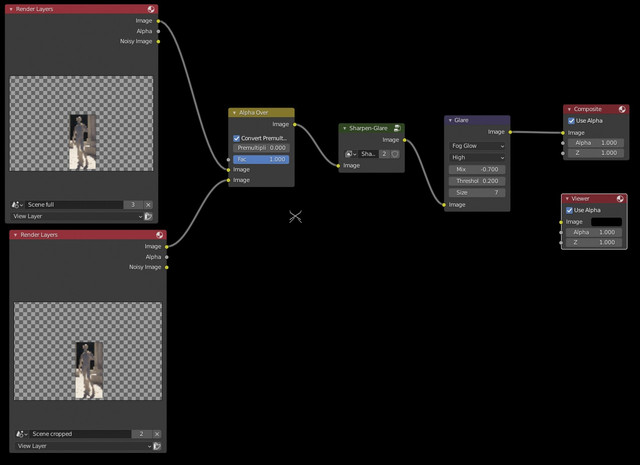Toggle preview icon on Scene cropped Render Layers header

pos(160,235)
